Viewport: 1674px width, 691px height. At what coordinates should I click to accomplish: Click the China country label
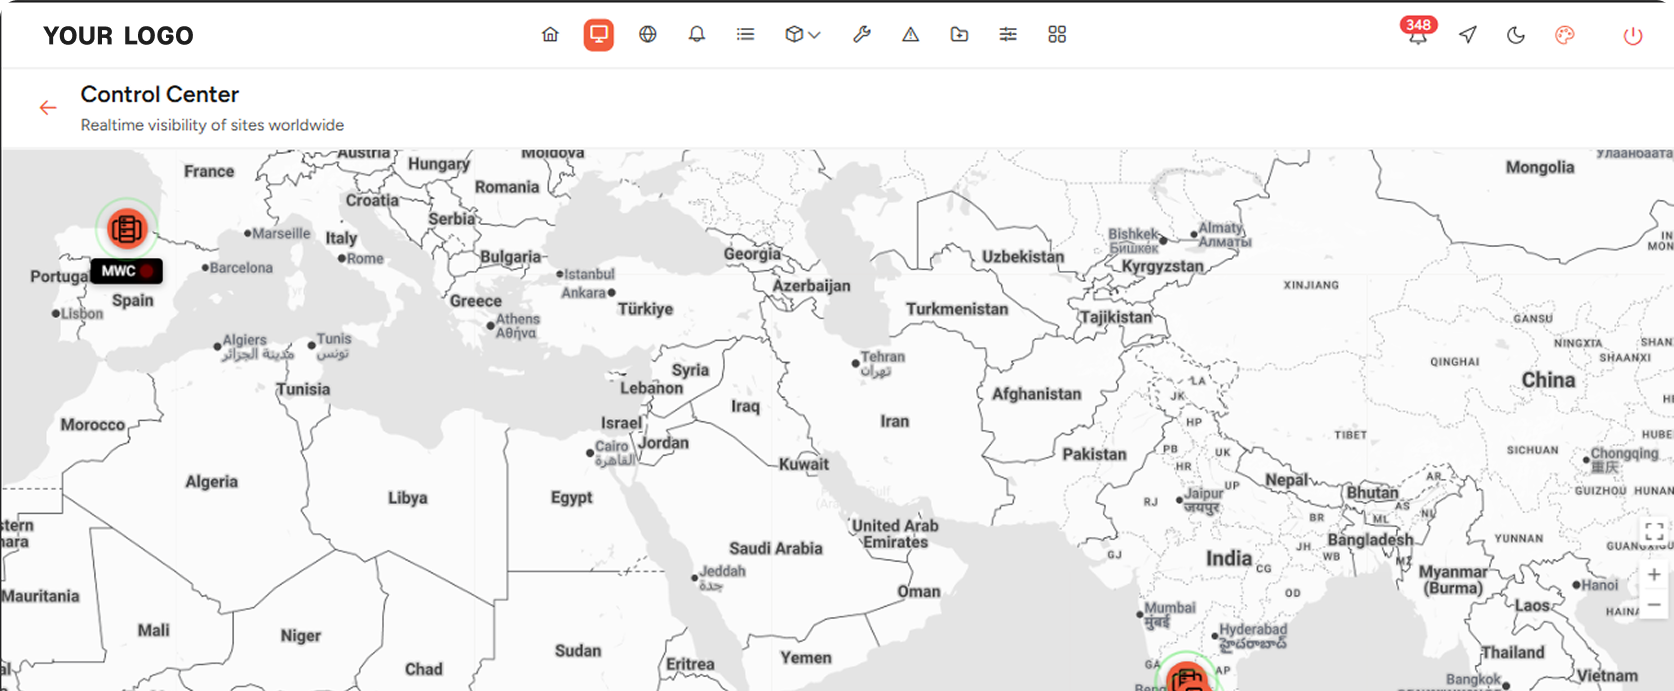point(1548,380)
